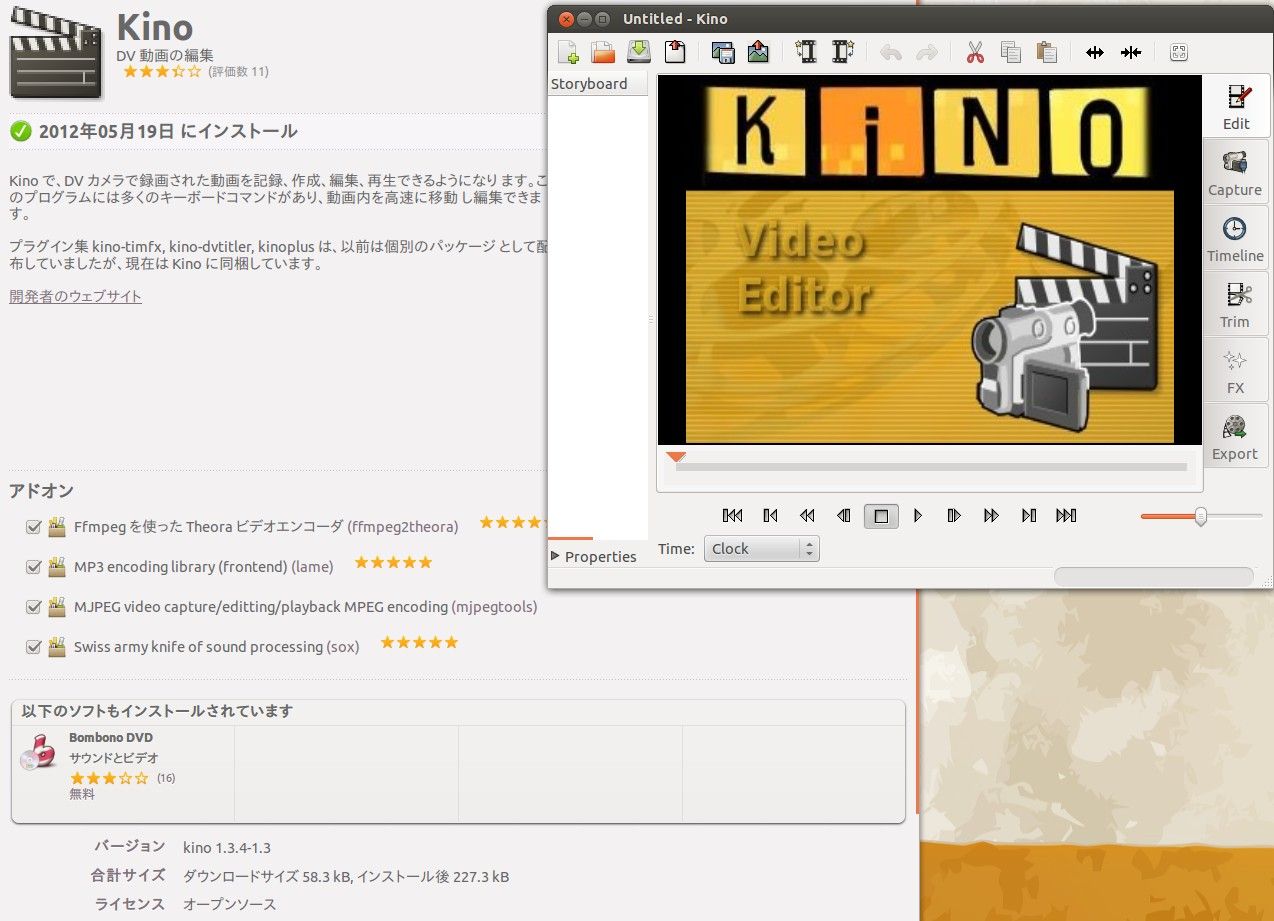Click the Cut scissors icon
This screenshot has width=1274, height=921.
click(975, 53)
